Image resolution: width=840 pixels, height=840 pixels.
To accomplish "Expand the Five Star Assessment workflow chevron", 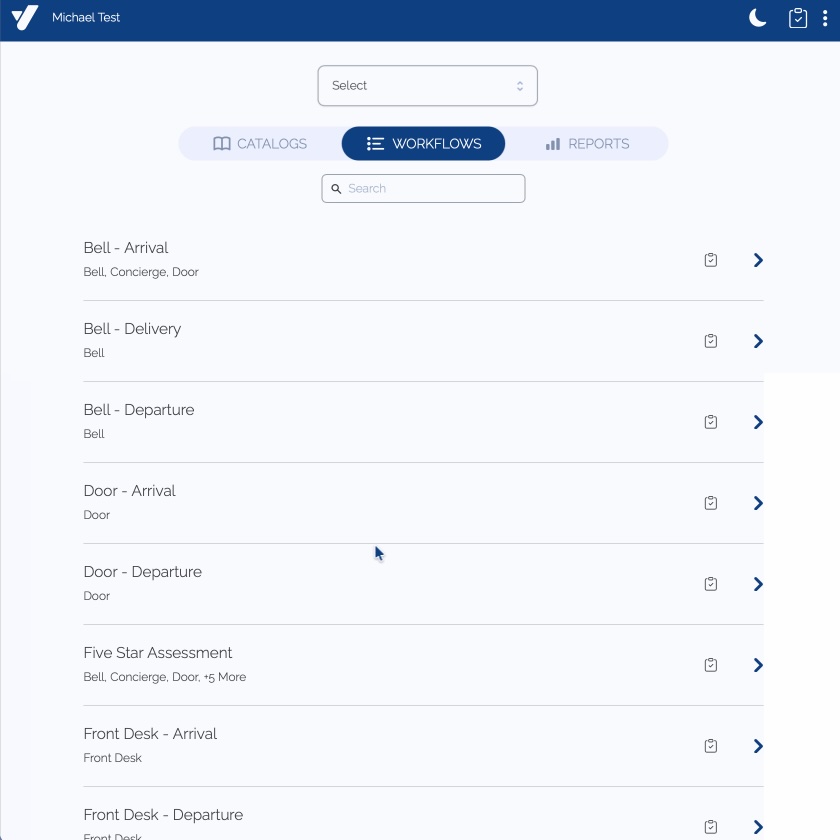I will click(x=758, y=664).
